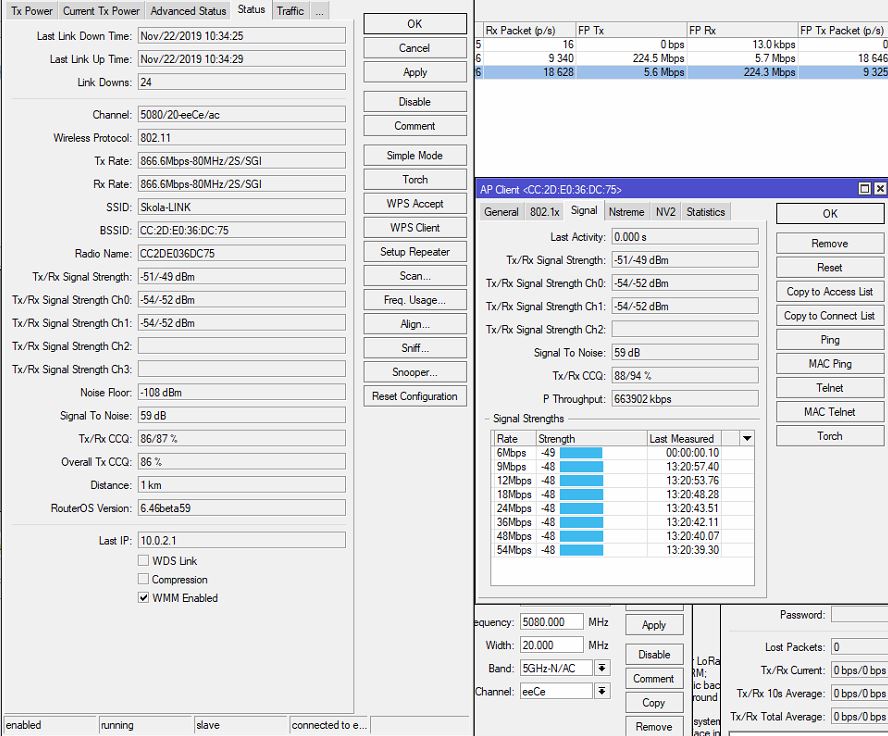Click the Last IP field 10.0.2.1
Viewport: 888px width, 736px height.
point(242,540)
